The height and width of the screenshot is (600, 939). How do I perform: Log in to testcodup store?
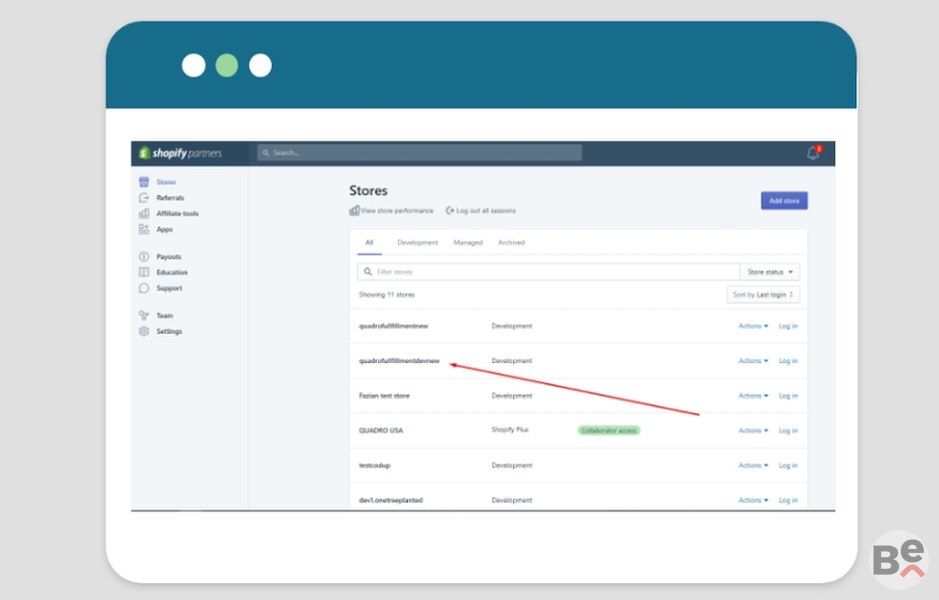pos(788,465)
